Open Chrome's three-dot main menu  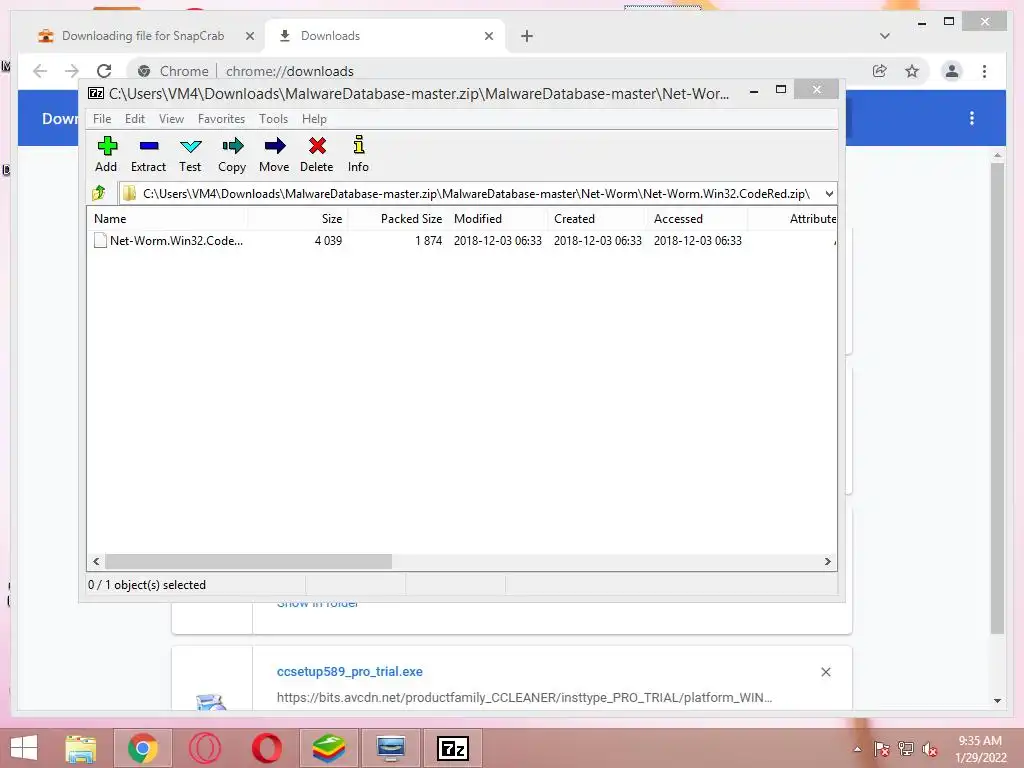pos(984,71)
